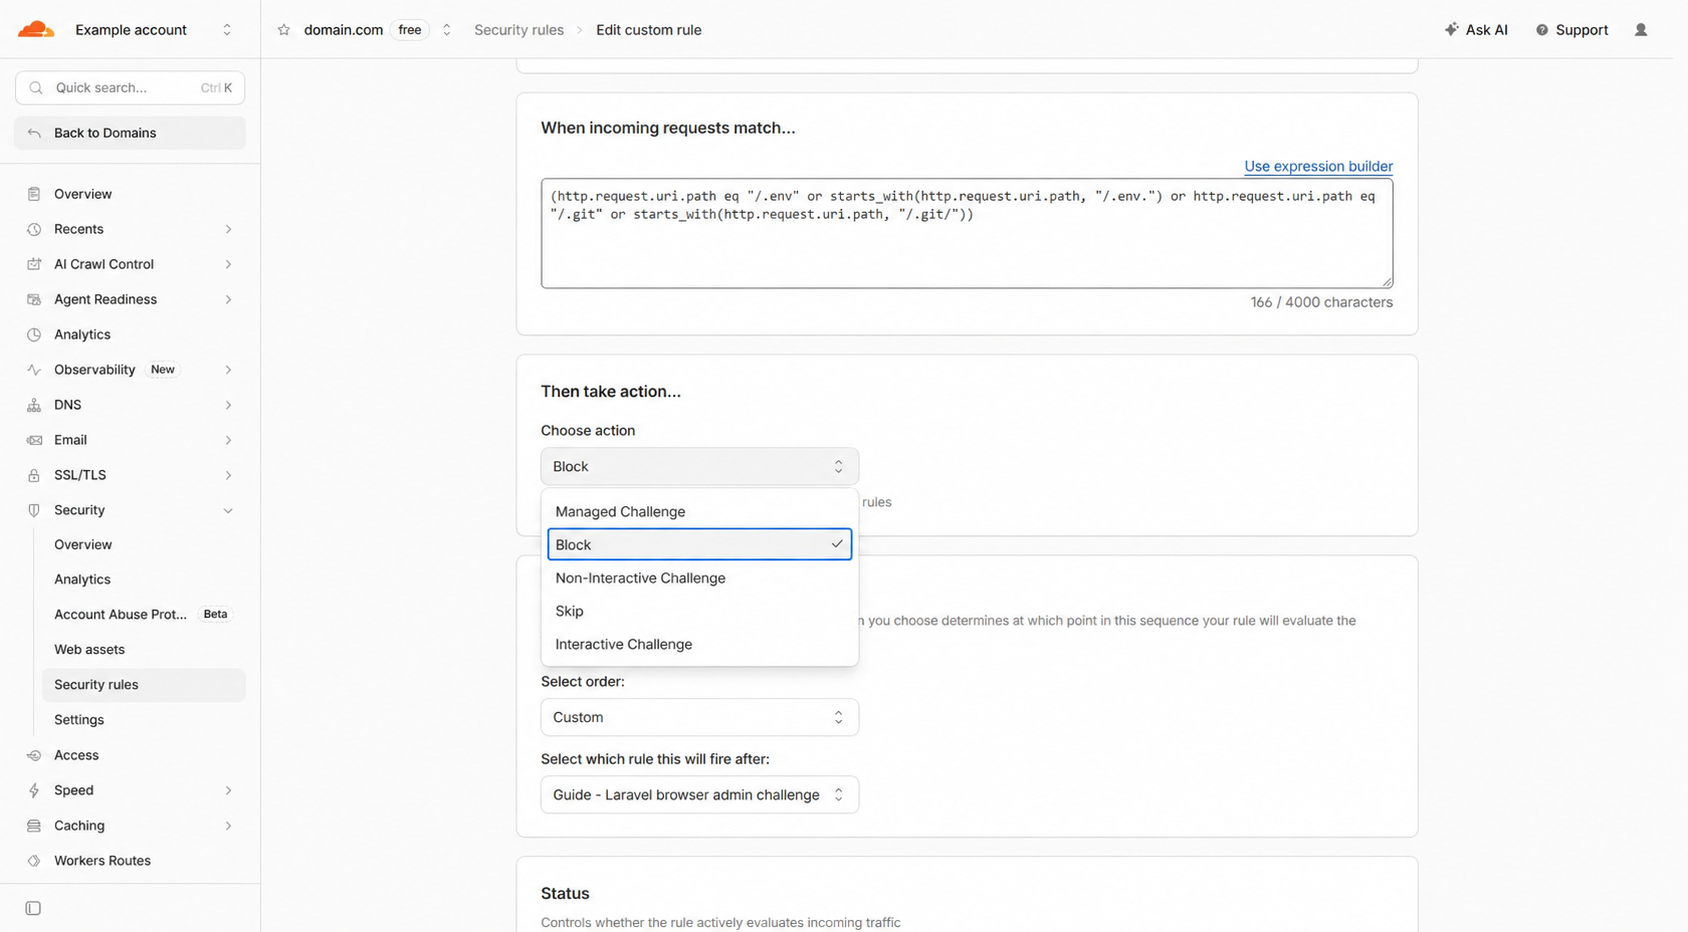Screen dimensions: 1688x932
Task: Select the Skip action option
Action: [699, 611]
